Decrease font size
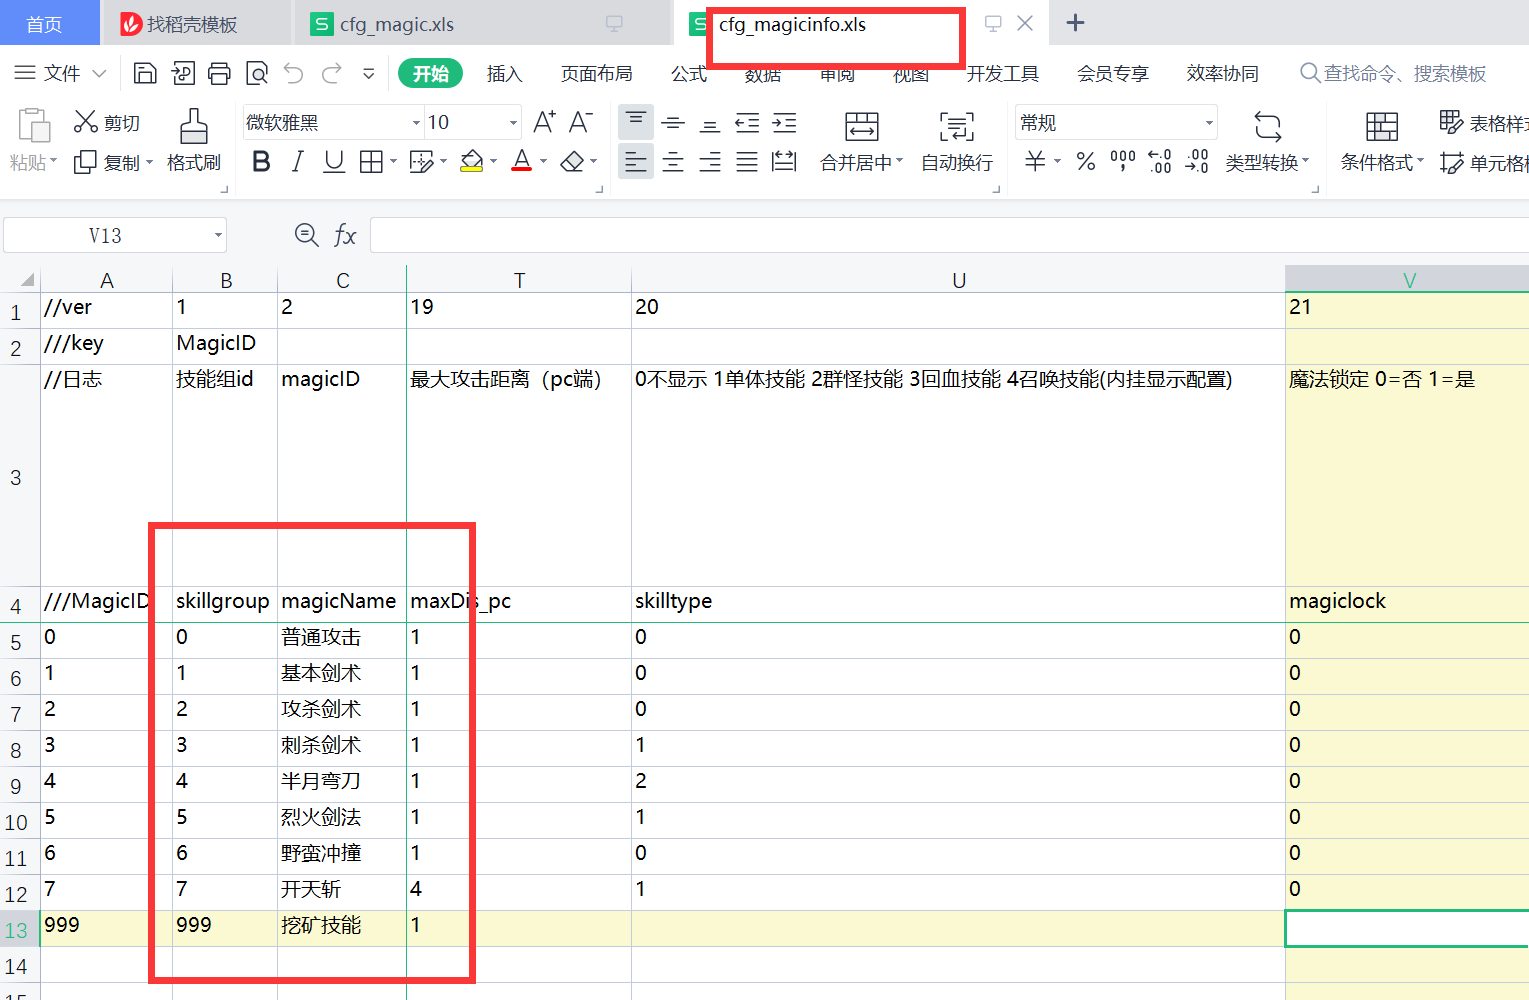The width and height of the screenshot is (1529, 1000). [580, 122]
